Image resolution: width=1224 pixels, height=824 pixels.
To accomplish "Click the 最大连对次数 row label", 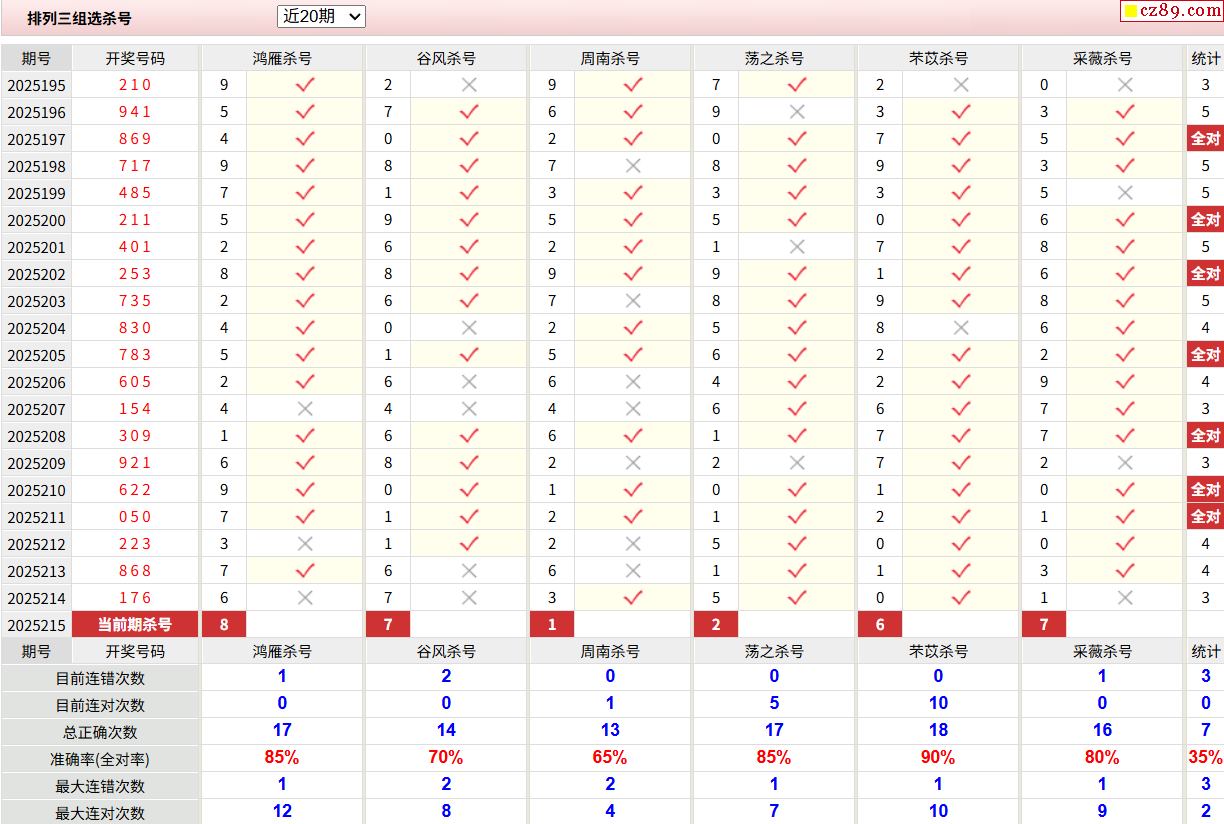I will (x=100, y=813).
